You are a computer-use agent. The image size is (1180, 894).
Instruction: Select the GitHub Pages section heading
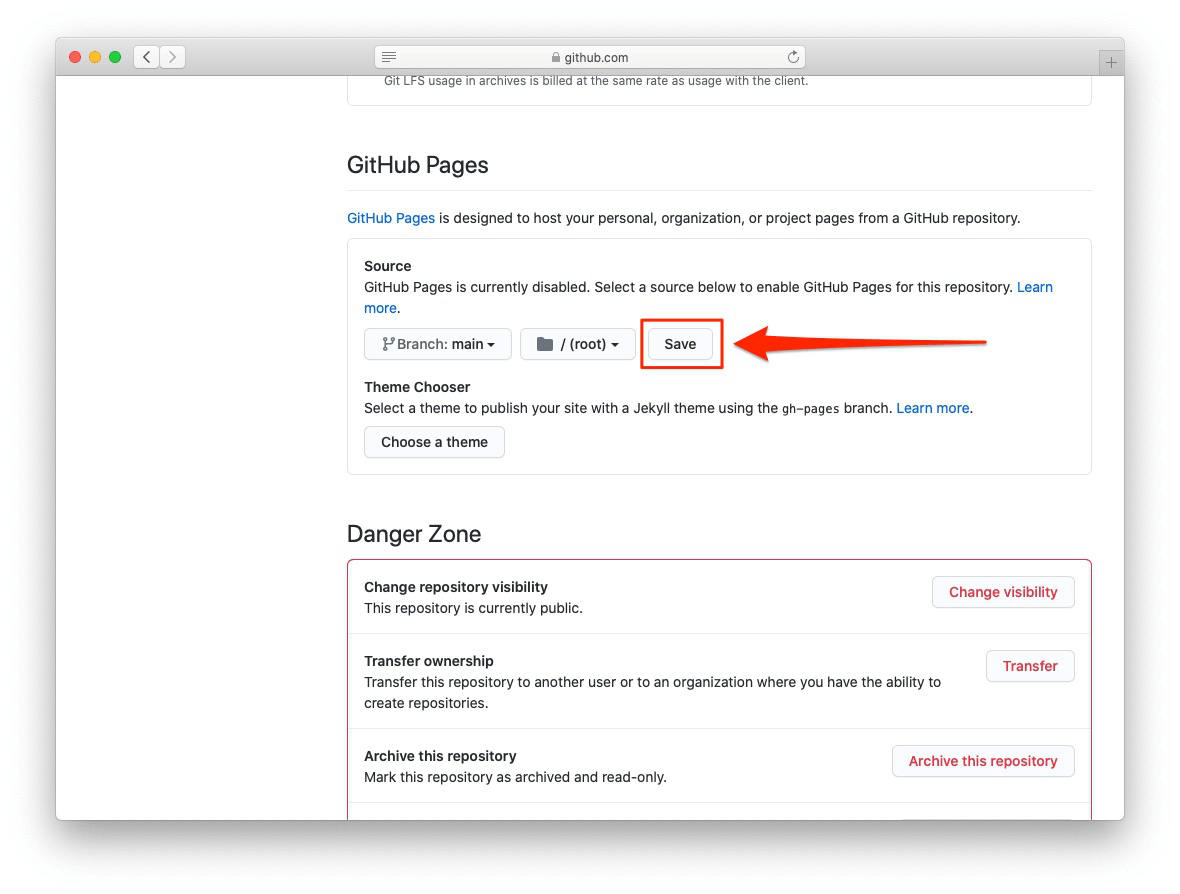pos(418,165)
